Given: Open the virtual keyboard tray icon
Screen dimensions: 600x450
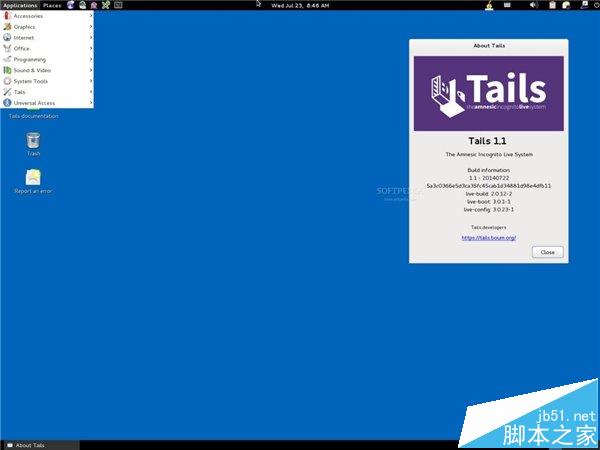Looking at the screenshot, I should 507,5.
